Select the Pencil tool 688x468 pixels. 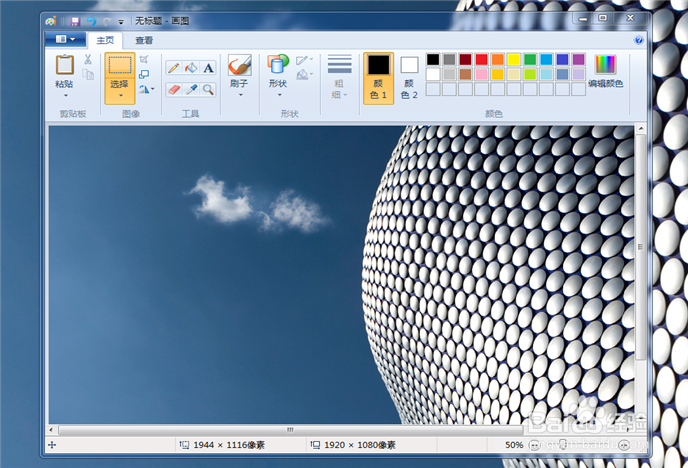tap(174, 68)
